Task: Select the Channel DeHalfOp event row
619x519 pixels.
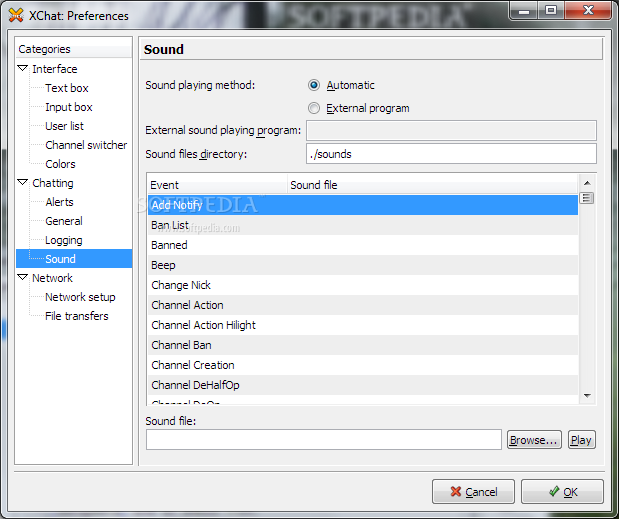Action: [363, 385]
